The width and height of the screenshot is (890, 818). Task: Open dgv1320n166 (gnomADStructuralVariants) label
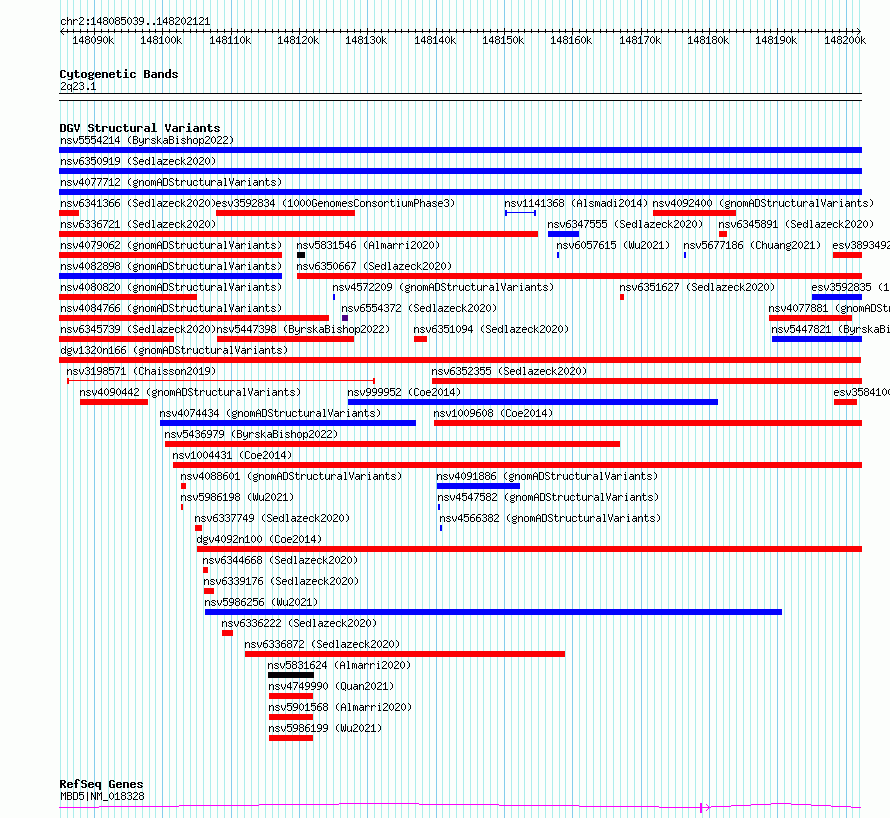tap(174, 350)
